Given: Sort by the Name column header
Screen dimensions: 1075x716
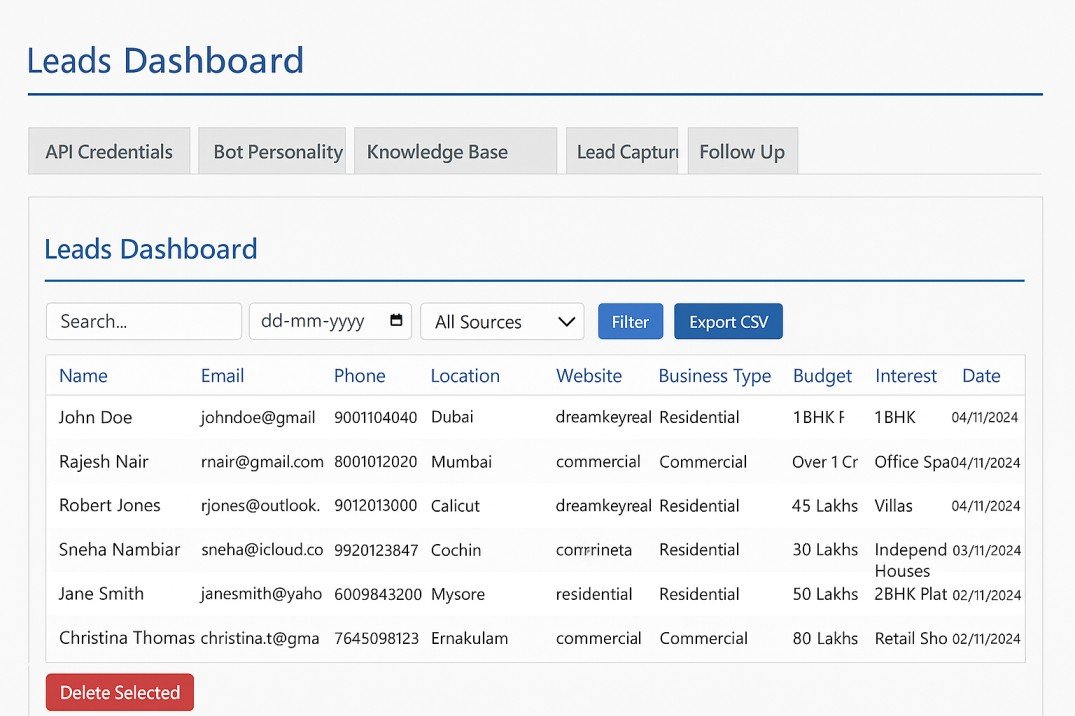Looking at the screenshot, I should (x=83, y=376).
